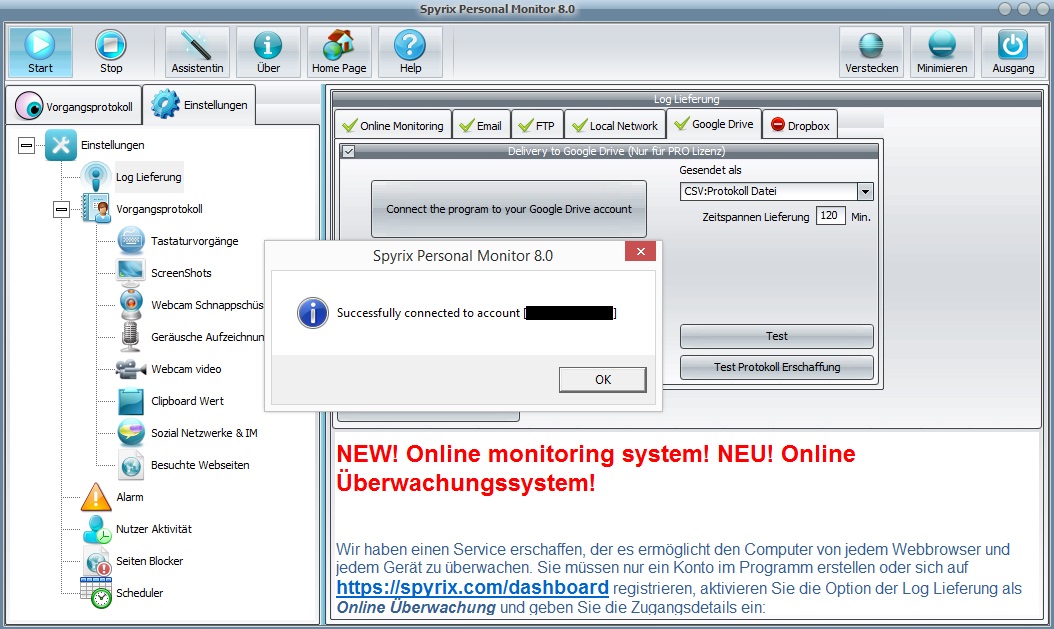
Task: Select the Log Lieferung antenna icon
Action: [x=95, y=177]
